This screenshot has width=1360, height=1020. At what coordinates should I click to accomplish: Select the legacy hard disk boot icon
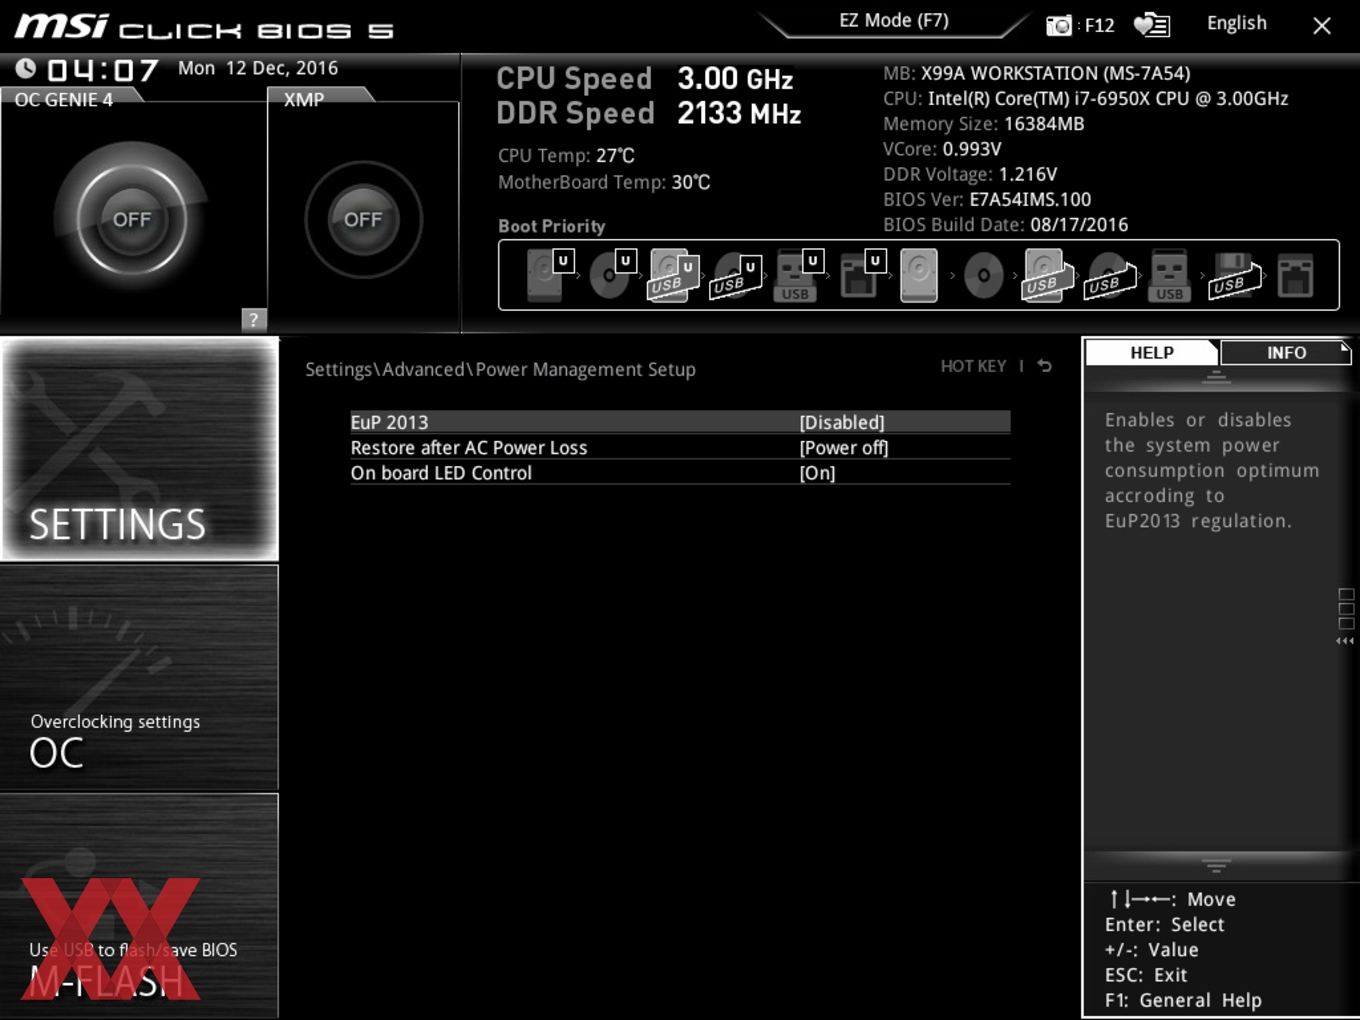[x=919, y=275]
